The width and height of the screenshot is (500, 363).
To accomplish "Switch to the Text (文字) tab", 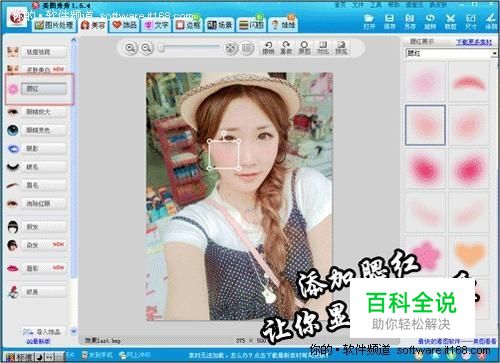I will click(x=156, y=25).
